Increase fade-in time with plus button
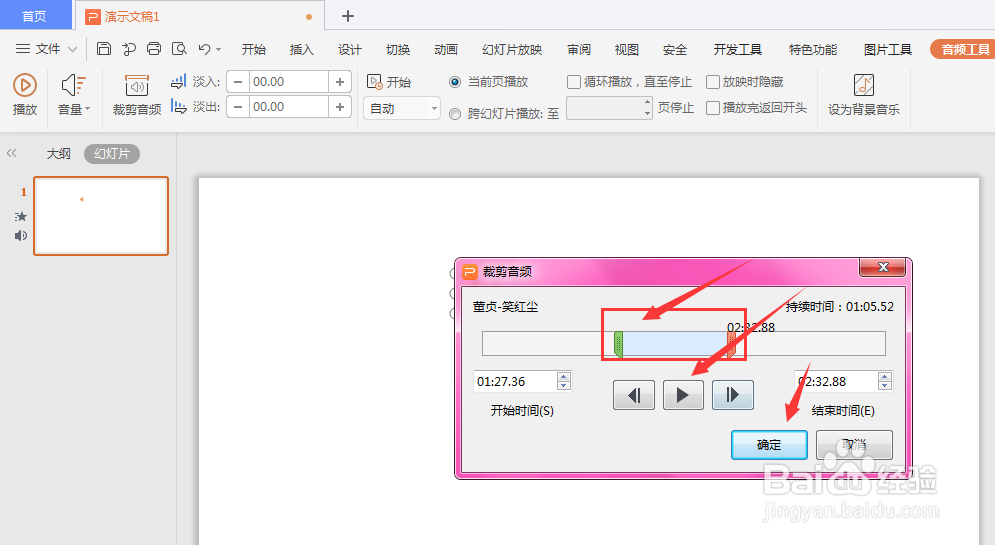Image resolution: width=995 pixels, height=545 pixels. coord(340,82)
